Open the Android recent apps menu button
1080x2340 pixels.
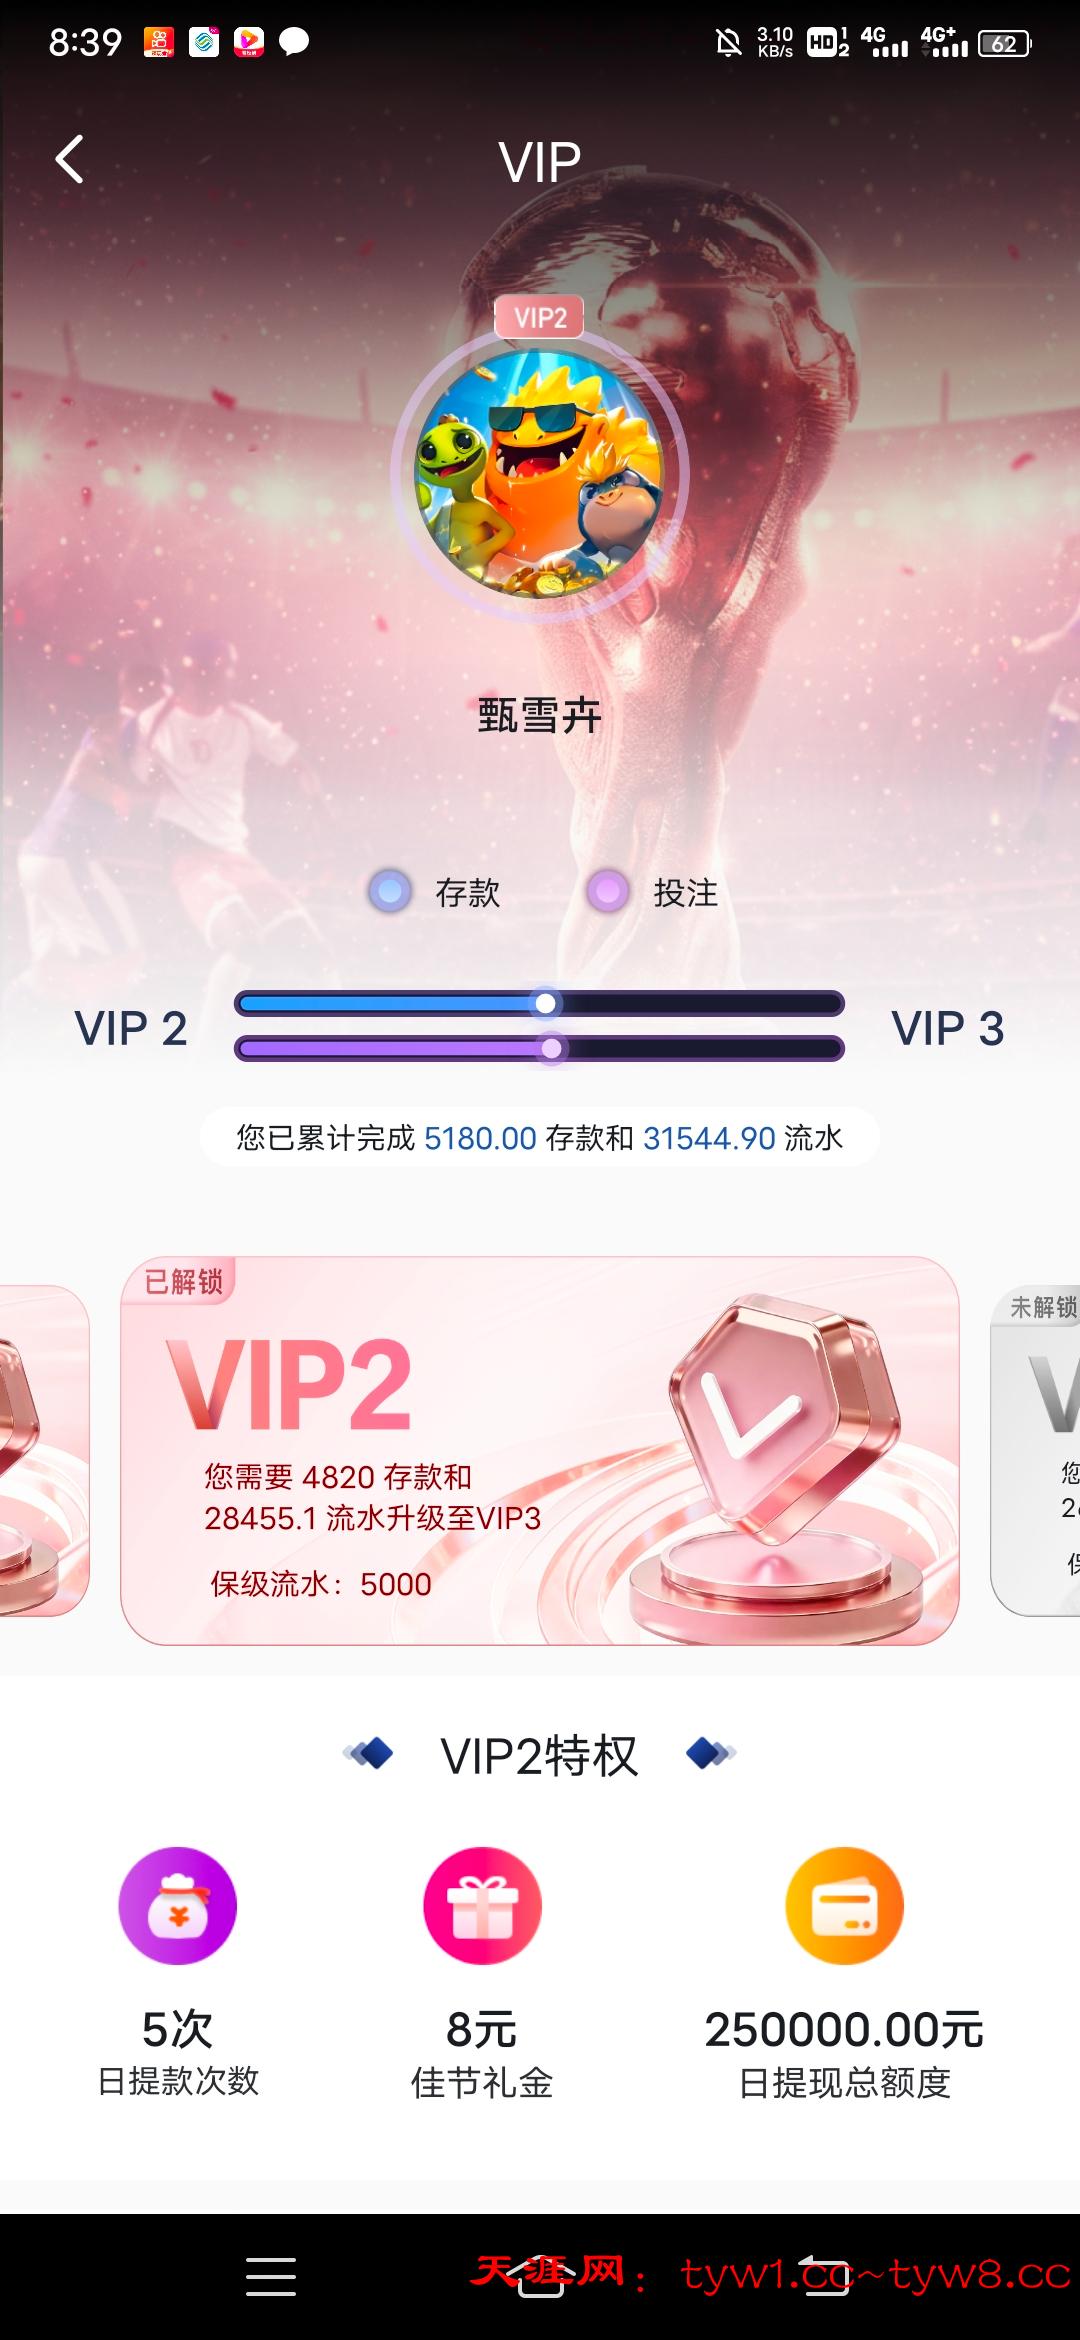(270, 2276)
